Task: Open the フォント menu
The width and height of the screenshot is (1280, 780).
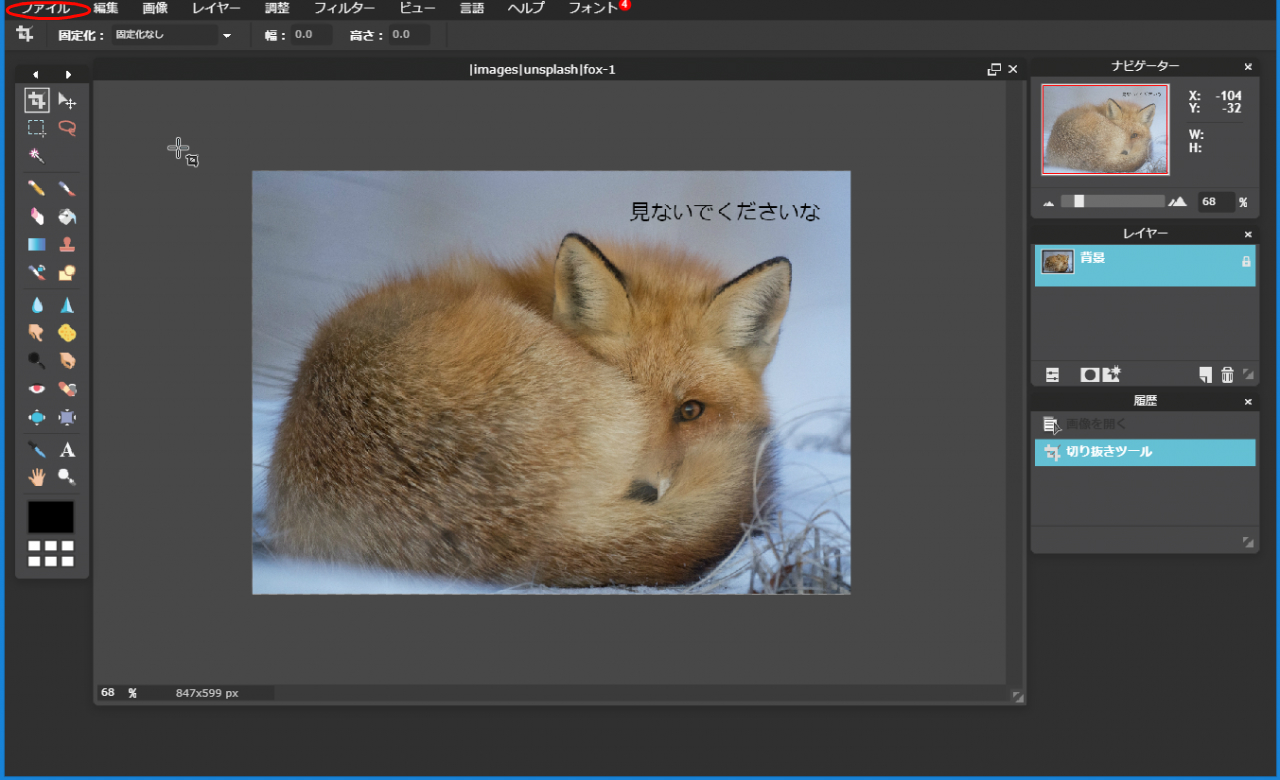Action: tap(593, 8)
